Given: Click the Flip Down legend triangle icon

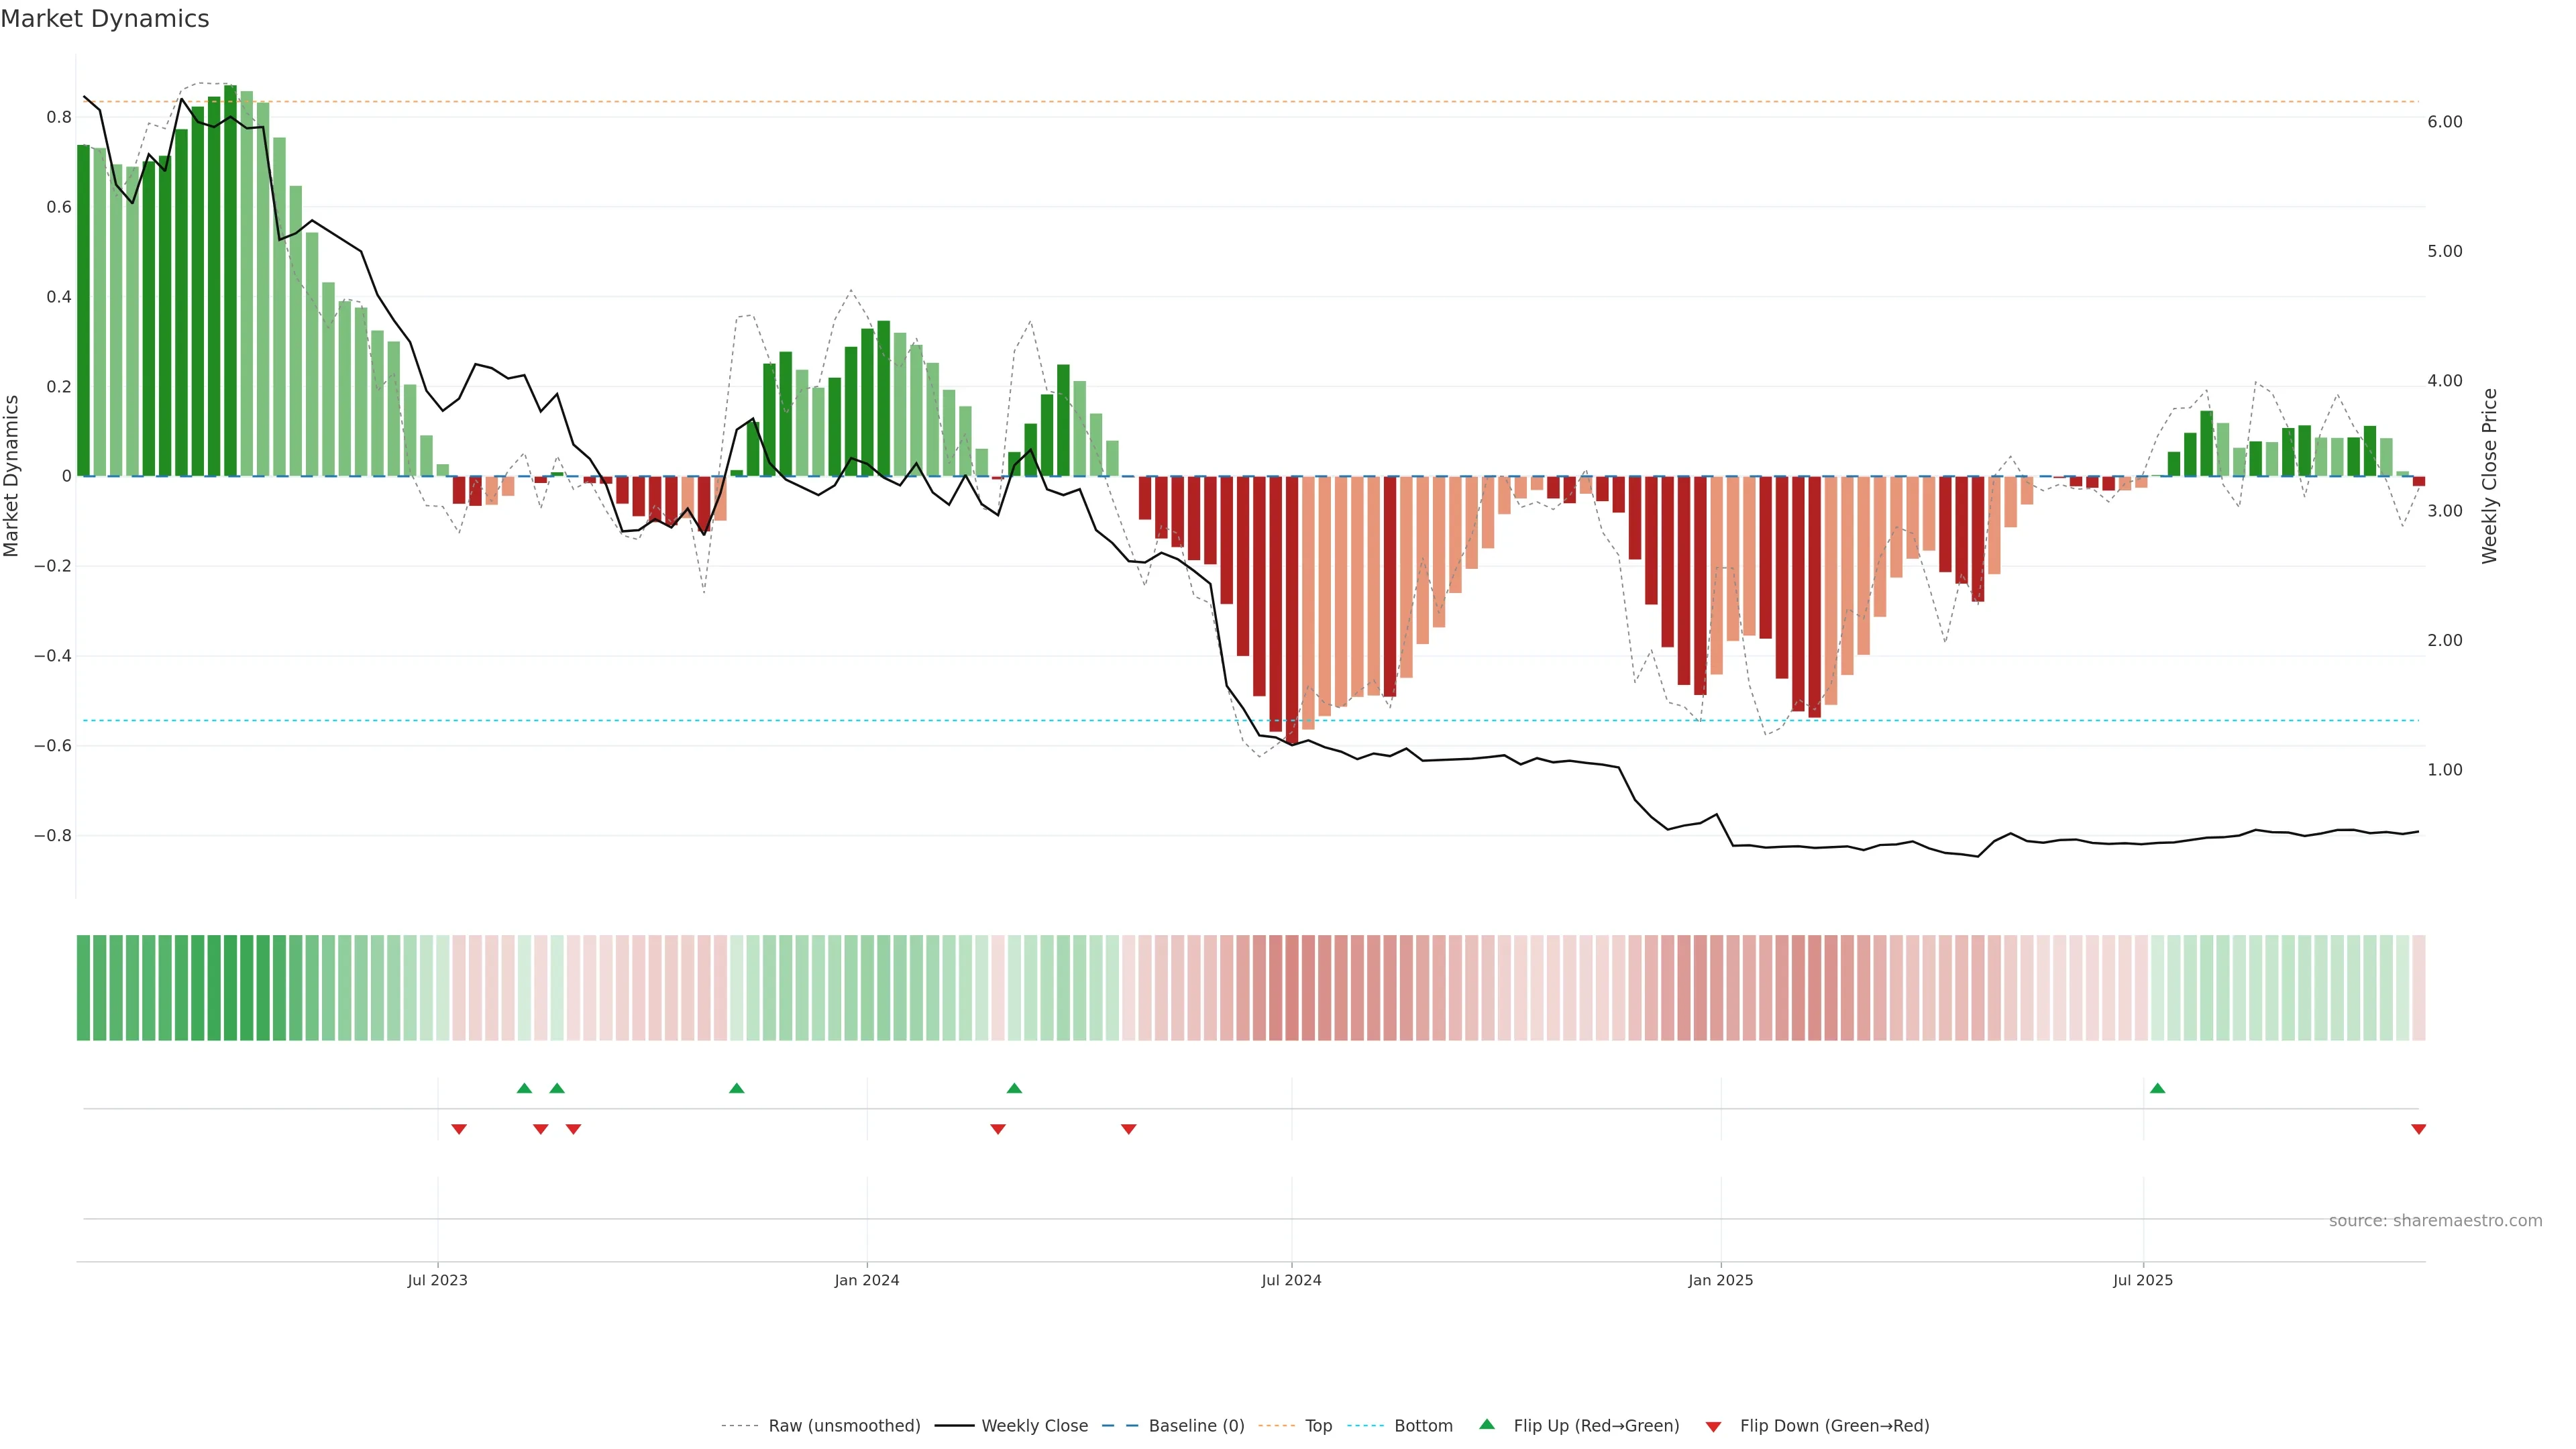Looking at the screenshot, I should point(1713,1426).
